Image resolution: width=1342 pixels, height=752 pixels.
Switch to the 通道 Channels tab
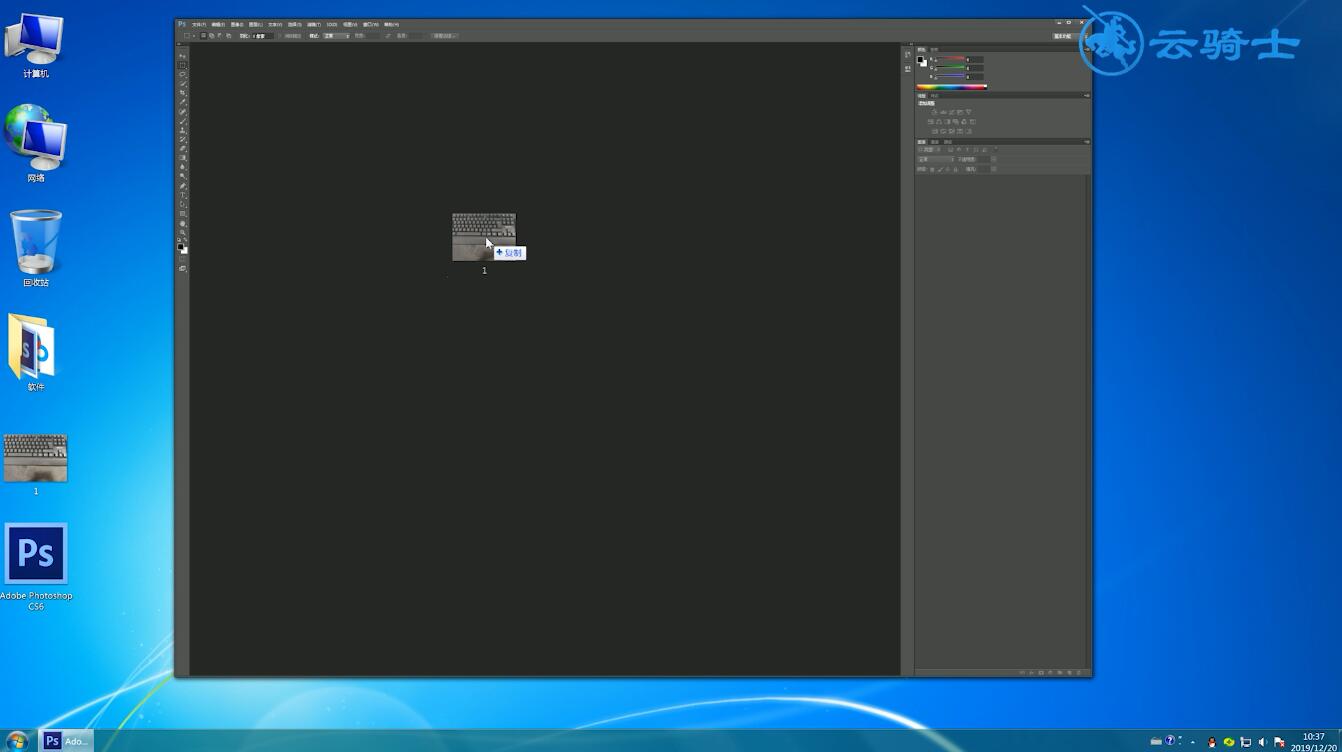(x=934, y=142)
